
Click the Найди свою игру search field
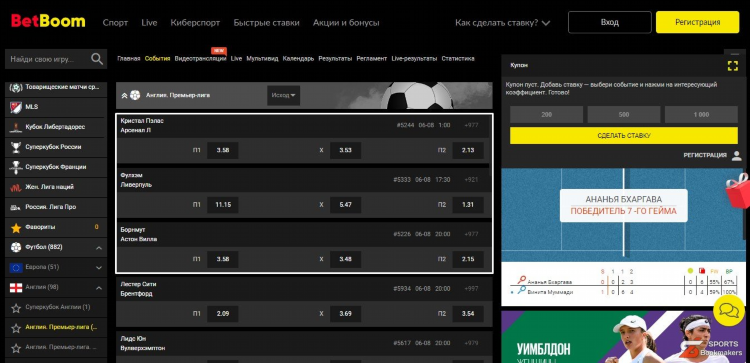tap(48, 60)
